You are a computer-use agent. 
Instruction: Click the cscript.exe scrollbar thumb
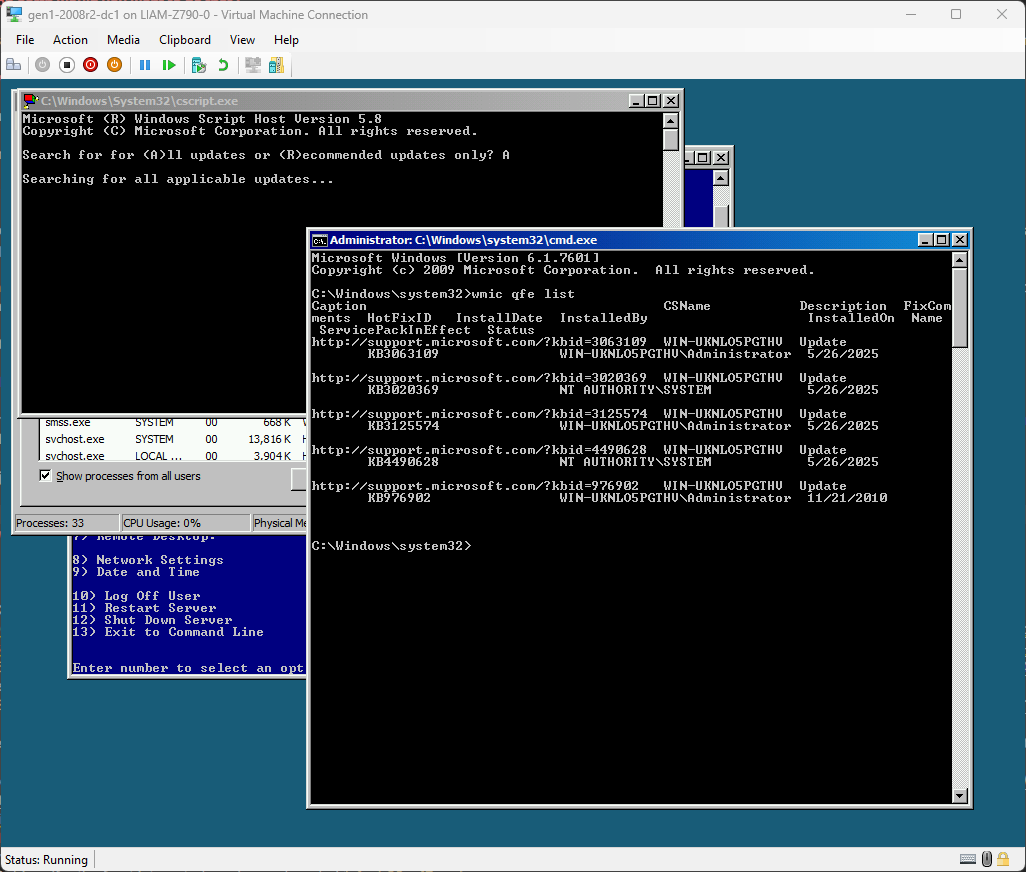pyautogui.click(x=670, y=140)
